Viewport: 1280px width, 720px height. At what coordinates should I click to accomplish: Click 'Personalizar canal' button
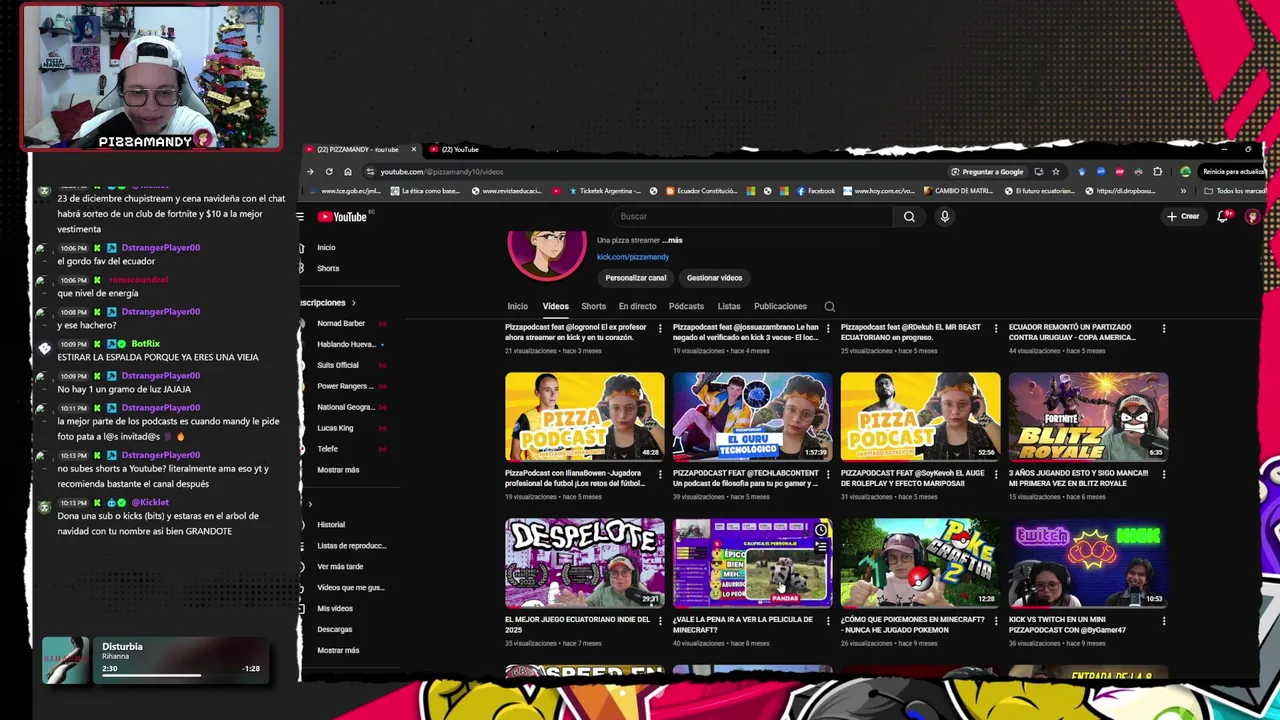coord(636,278)
